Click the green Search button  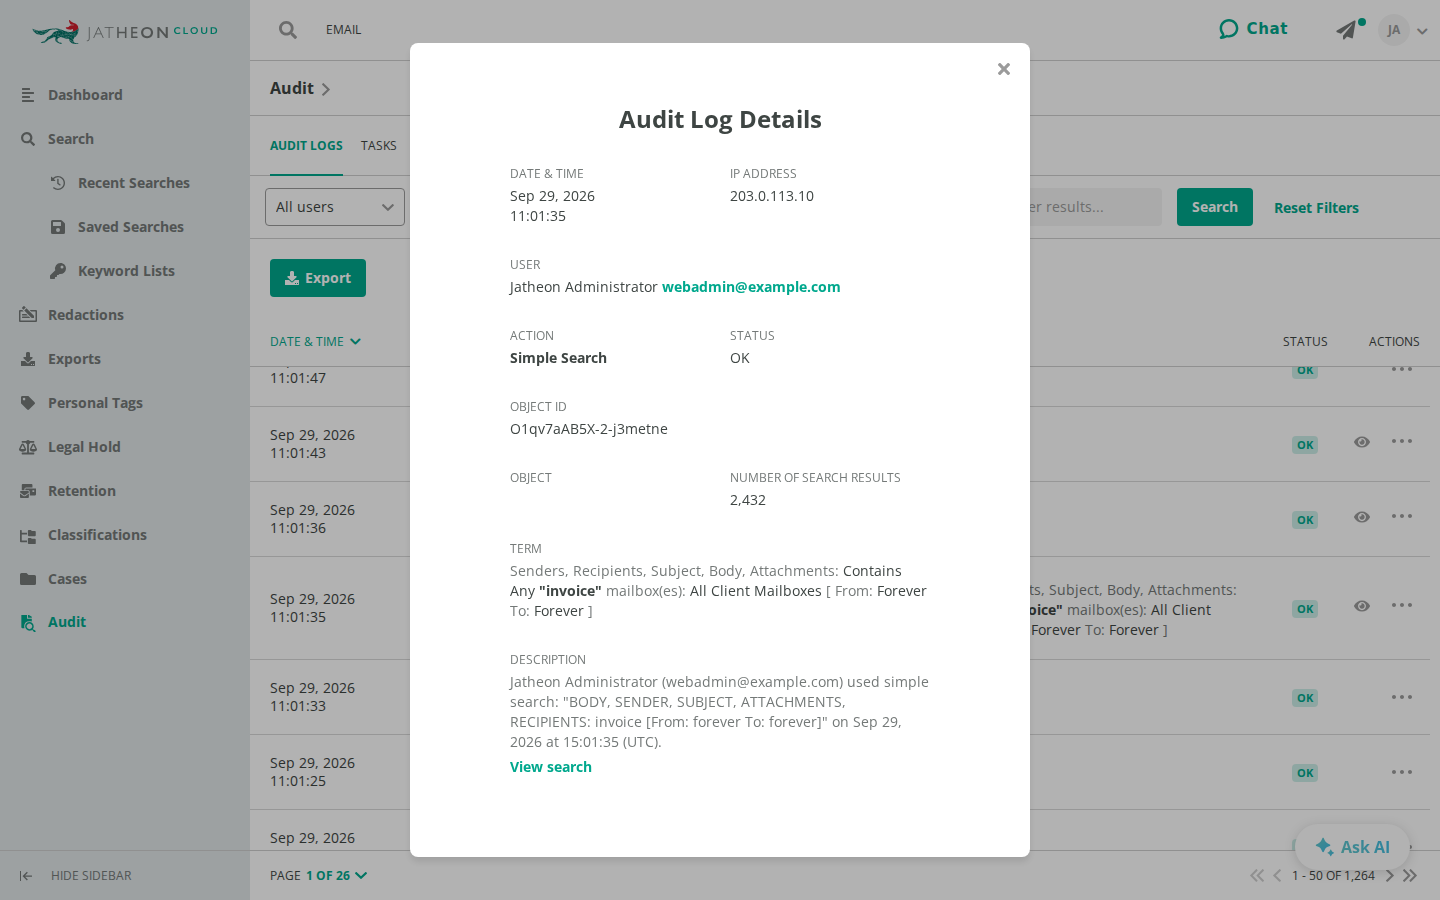pyautogui.click(x=1215, y=207)
